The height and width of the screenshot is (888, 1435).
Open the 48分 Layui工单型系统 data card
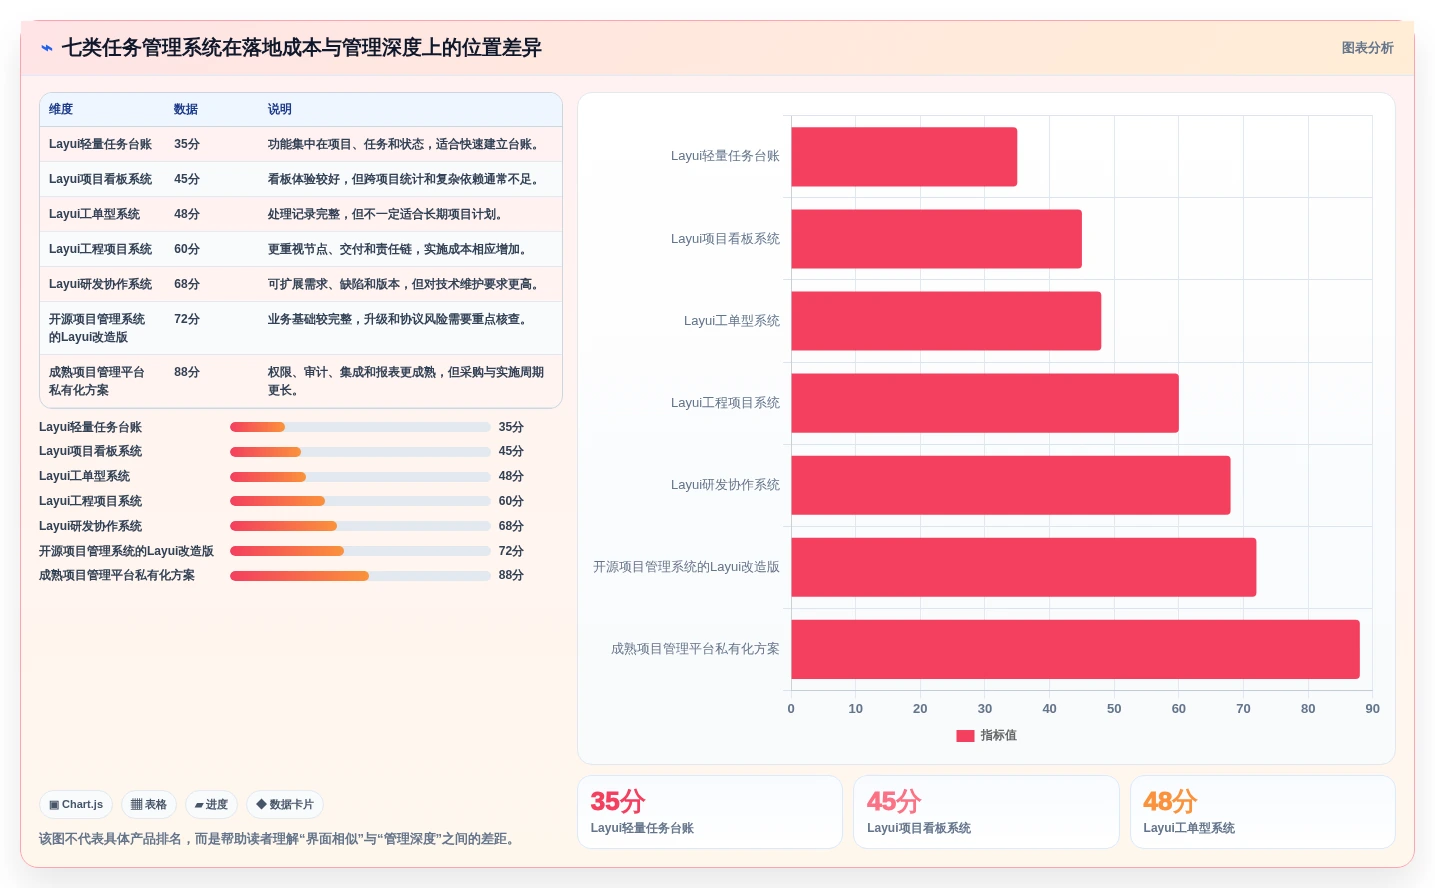1263,812
